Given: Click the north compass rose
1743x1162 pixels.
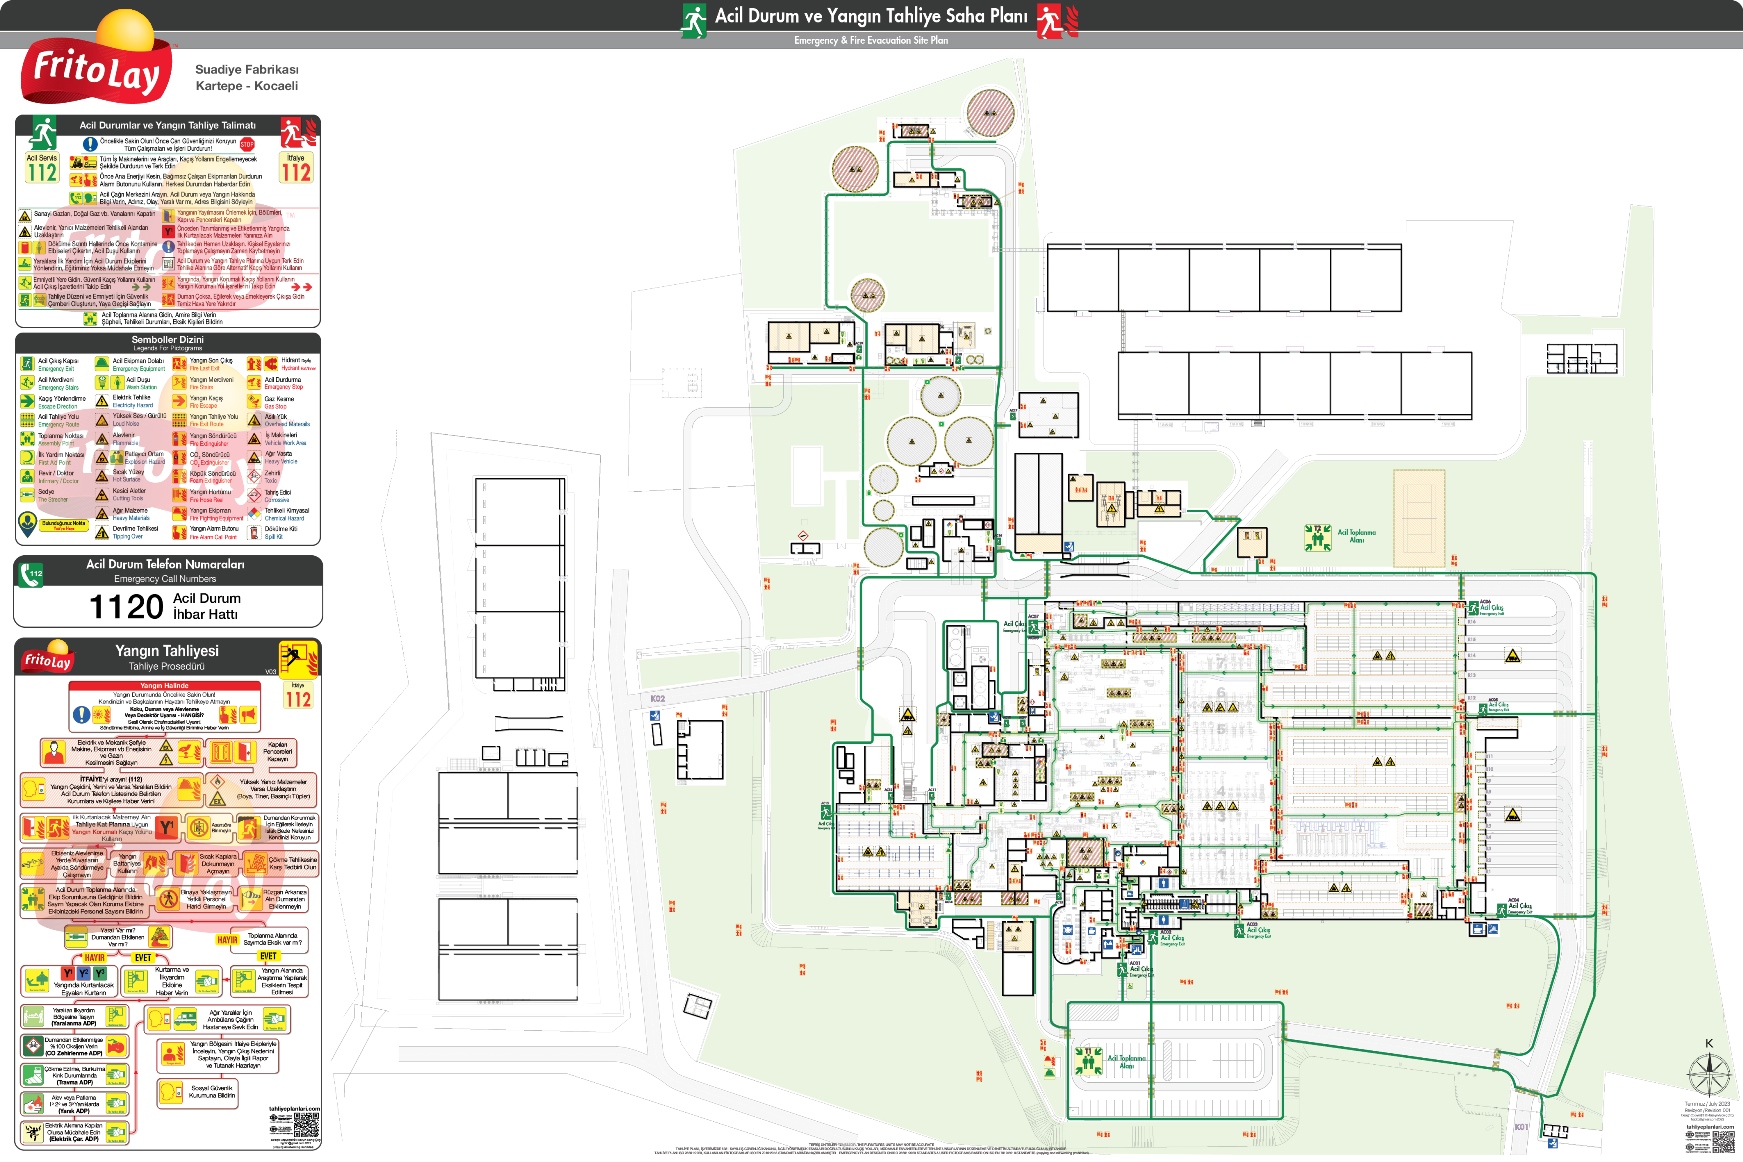Looking at the screenshot, I should click(x=1708, y=1074).
